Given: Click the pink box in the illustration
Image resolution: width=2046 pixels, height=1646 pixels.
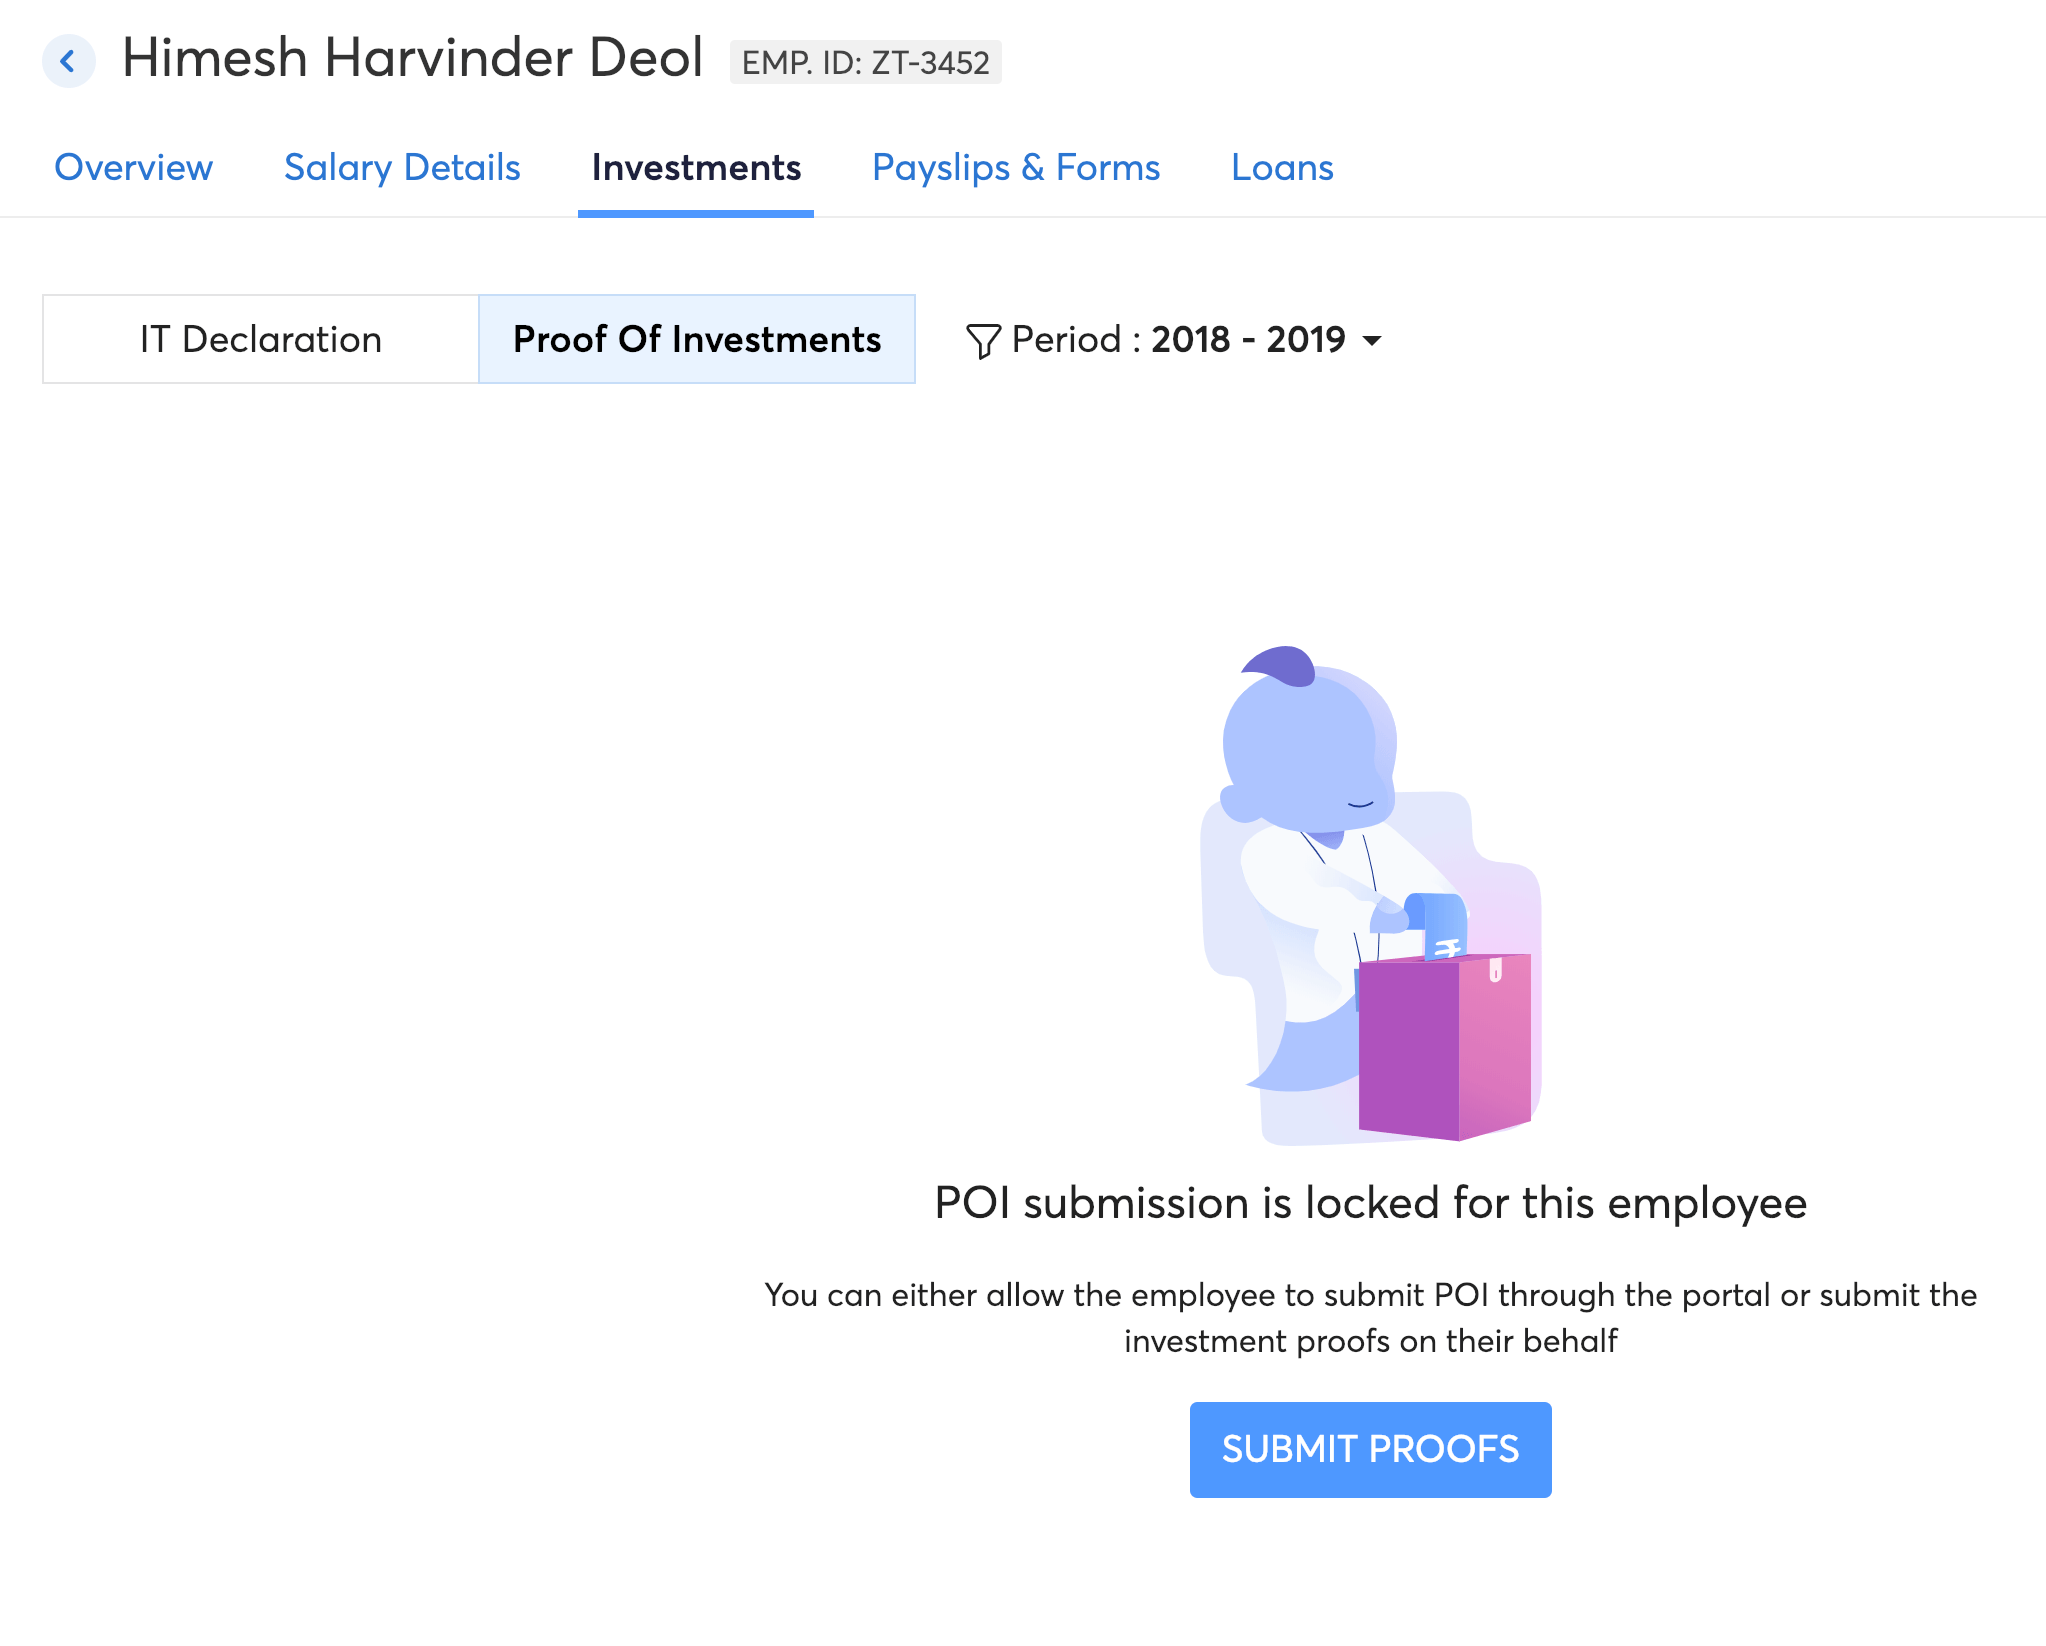Looking at the screenshot, I should pyautogui.click(x=1444, y=1046).
